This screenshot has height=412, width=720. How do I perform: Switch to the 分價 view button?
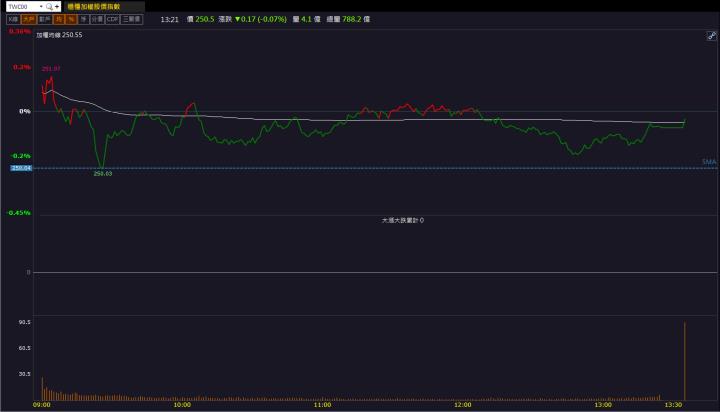97,19
